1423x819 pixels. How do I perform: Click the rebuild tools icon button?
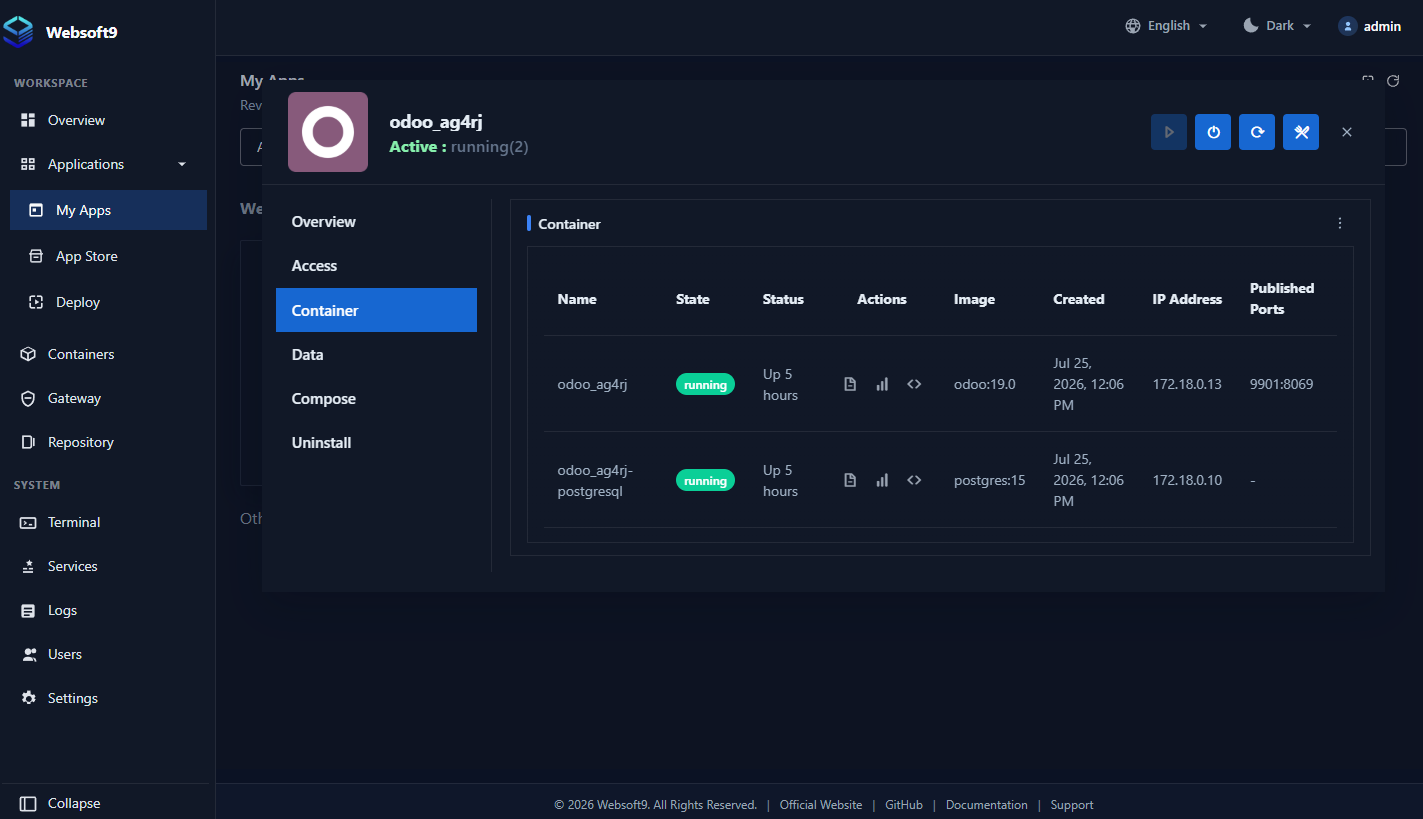(1301, 132)
